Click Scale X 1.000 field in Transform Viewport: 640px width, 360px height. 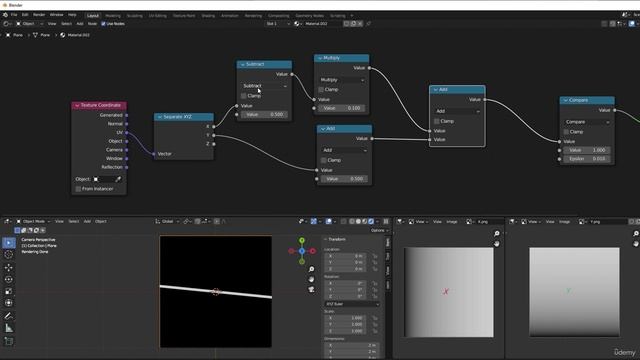point(345,318)
